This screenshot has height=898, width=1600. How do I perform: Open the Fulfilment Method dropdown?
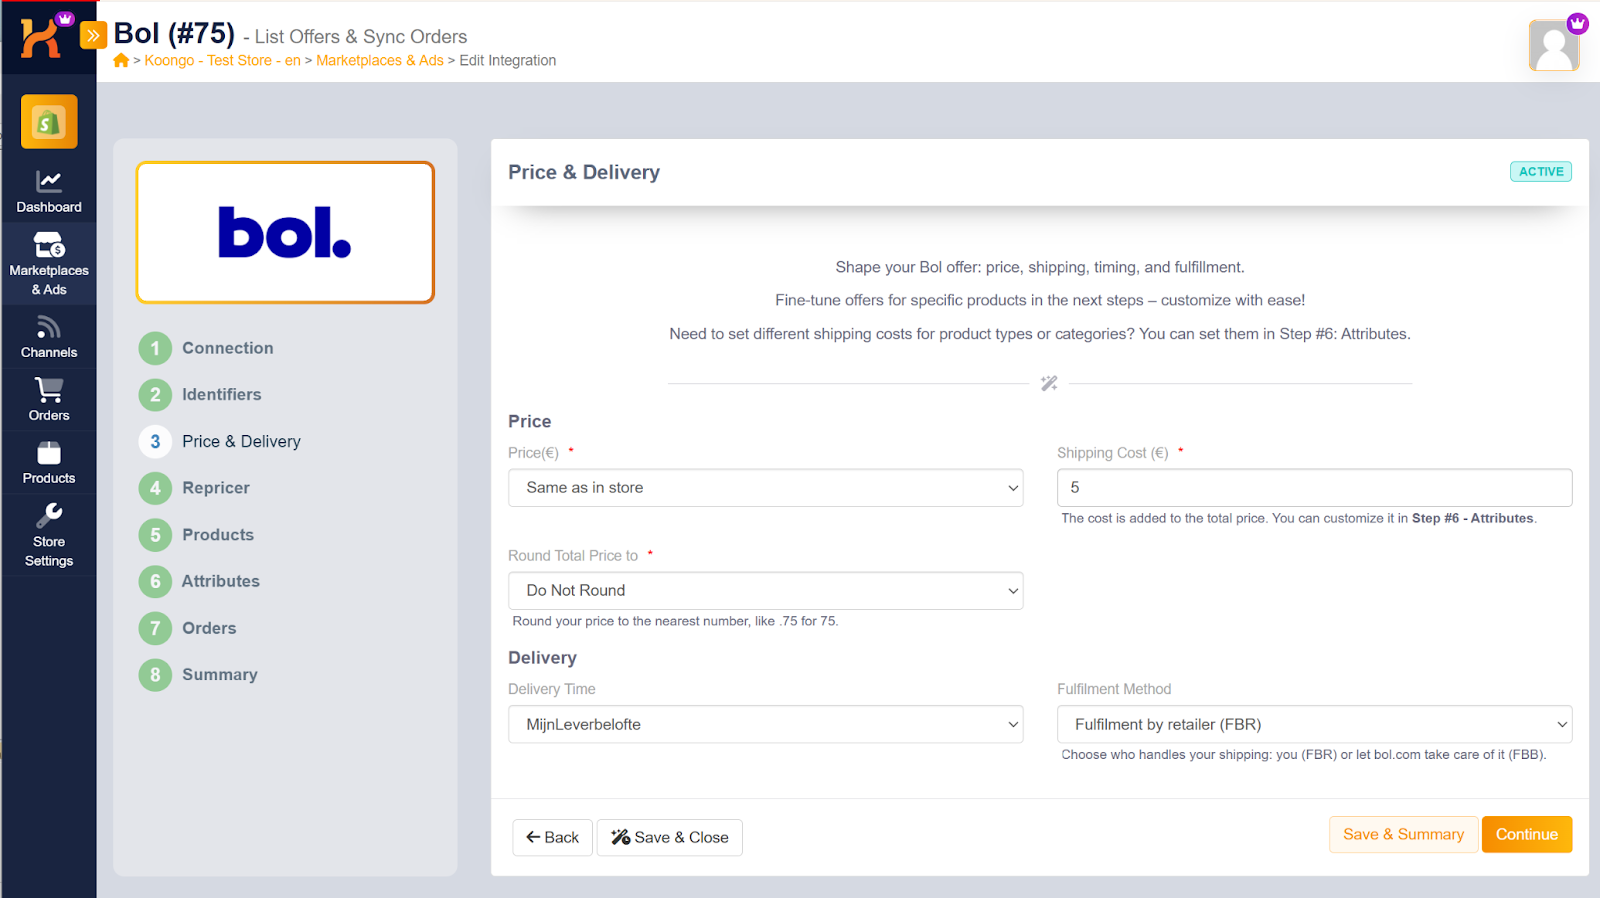(x=1314, y=725)
